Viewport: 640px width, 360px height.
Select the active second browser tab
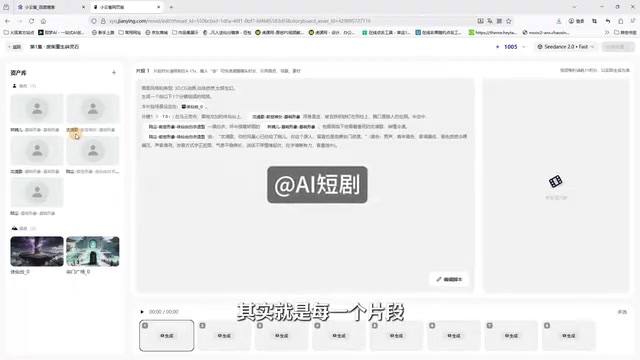(x=127, y=7)
